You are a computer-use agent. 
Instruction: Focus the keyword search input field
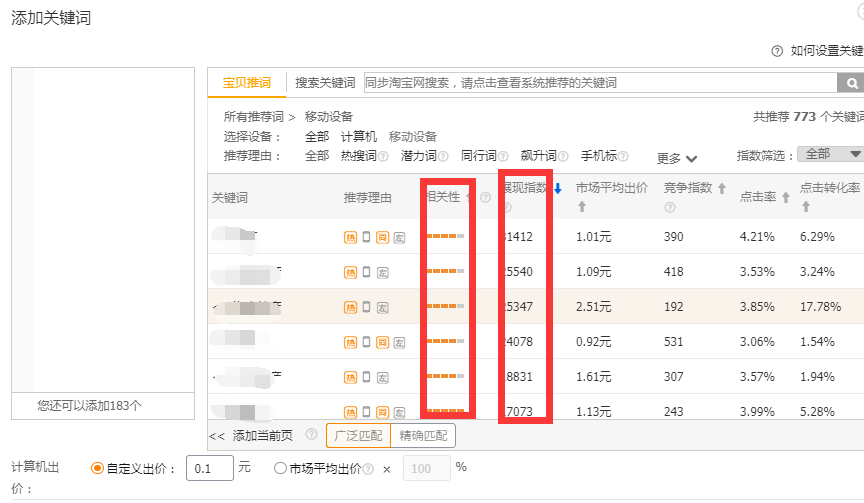601,83
